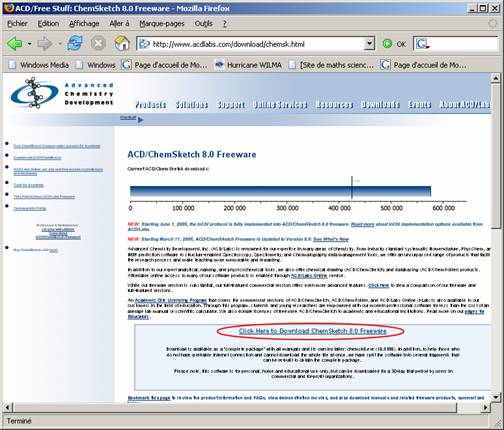Click the page icon in the URL bar

[144, 44]
